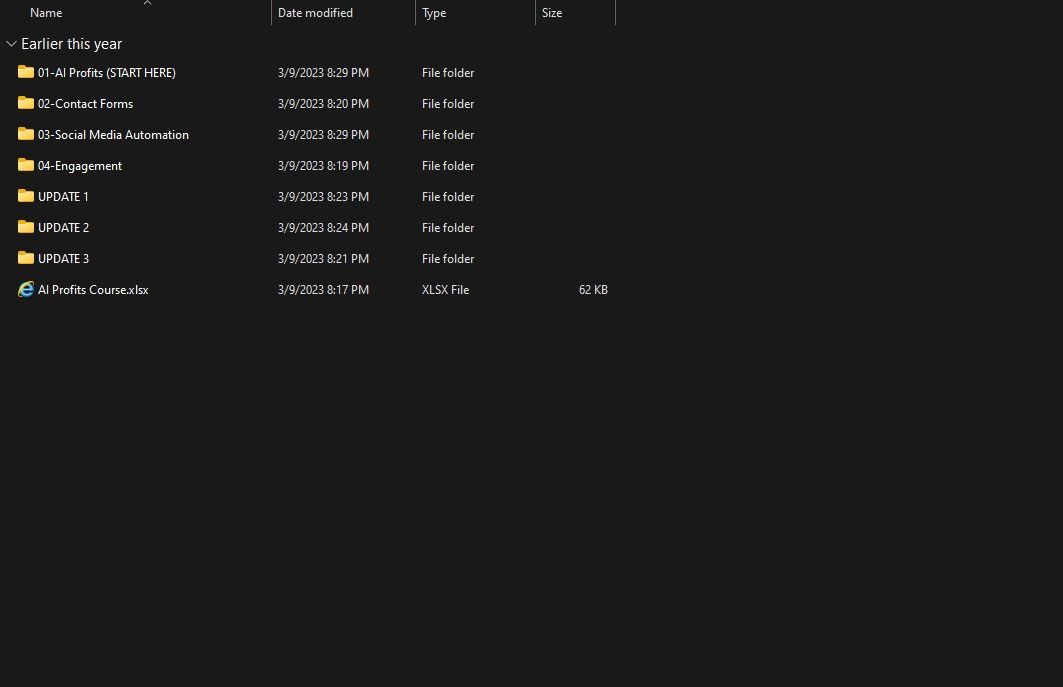The height and width of the screenshot is (687, 1063).
Task: Click the 01-AI Profits (START HERE) folder icon
Action: click(26, 72)
